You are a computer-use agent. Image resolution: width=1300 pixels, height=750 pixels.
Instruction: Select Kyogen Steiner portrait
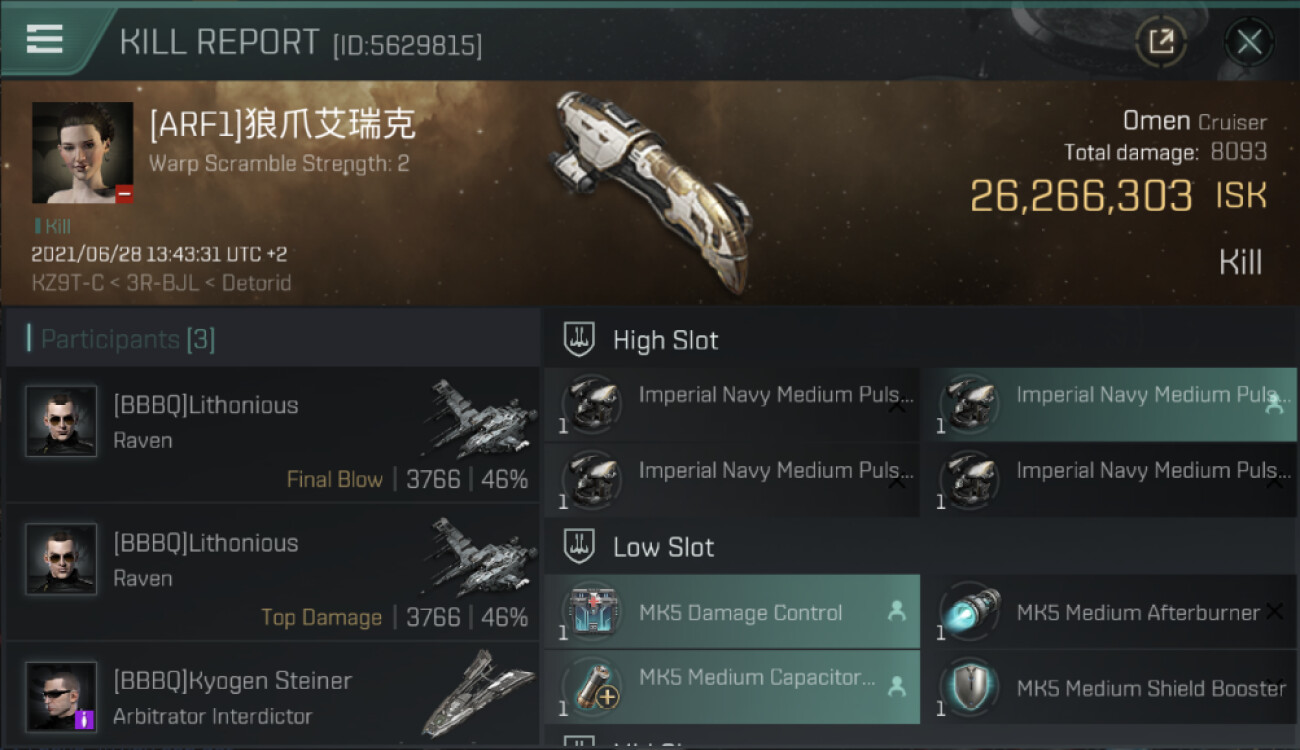click(x=62, y=696)
